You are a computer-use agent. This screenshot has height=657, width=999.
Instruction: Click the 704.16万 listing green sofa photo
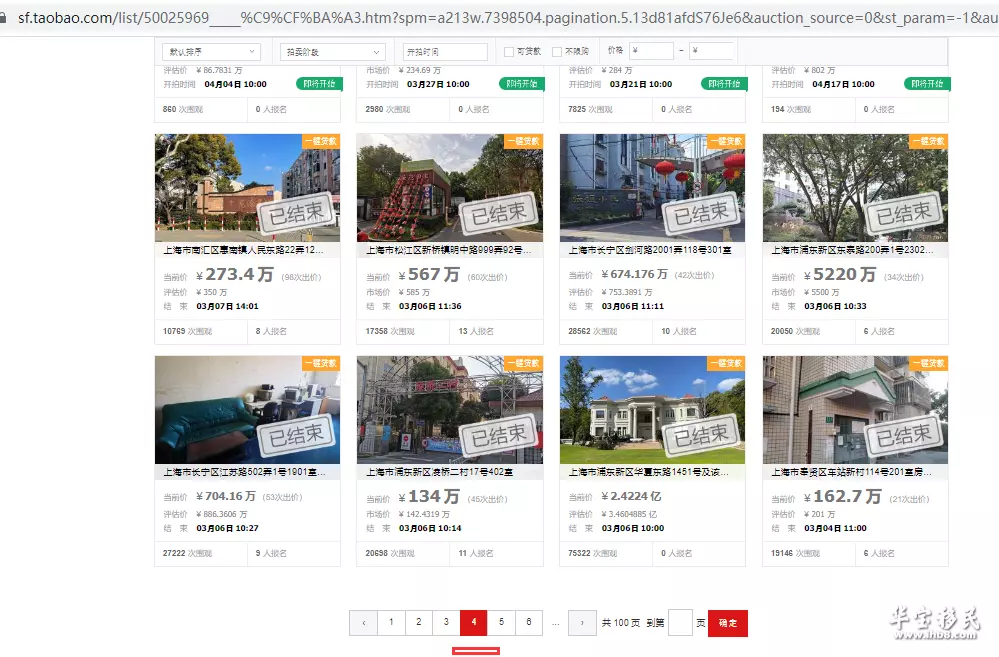[x=247, y=410]
